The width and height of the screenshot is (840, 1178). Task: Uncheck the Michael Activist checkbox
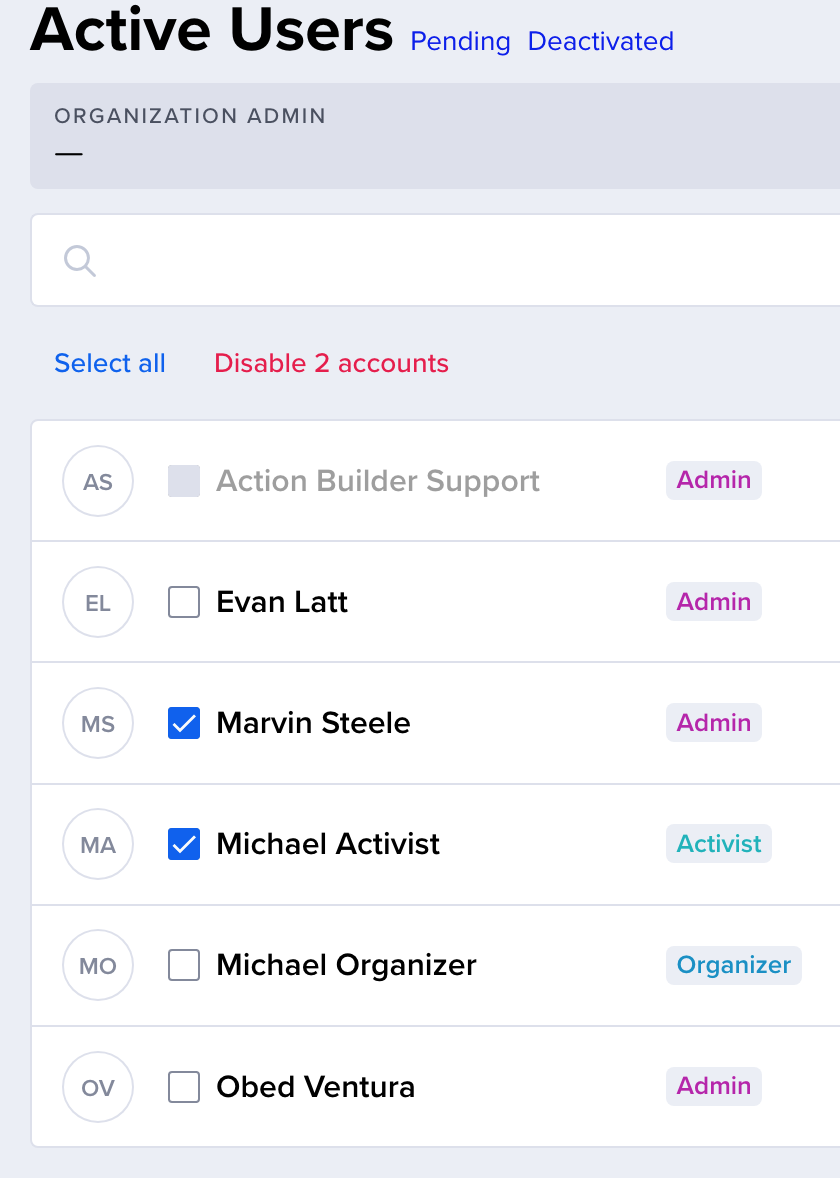(184, 844)
